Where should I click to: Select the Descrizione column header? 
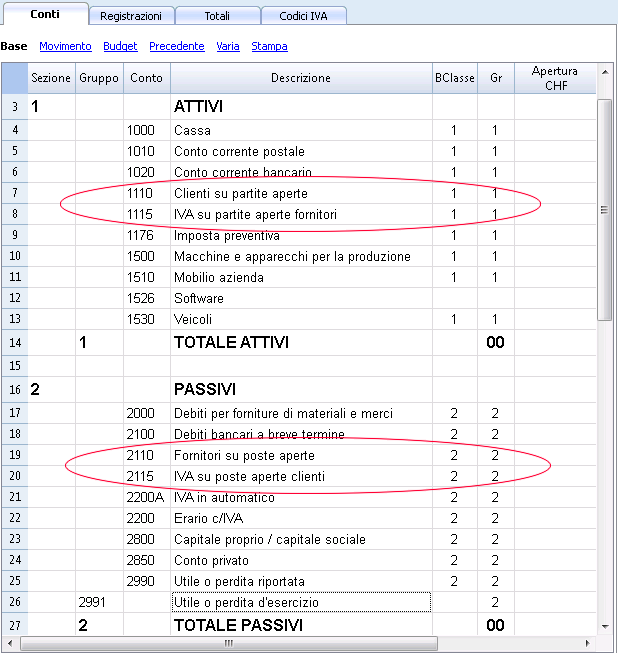[301, 78]
